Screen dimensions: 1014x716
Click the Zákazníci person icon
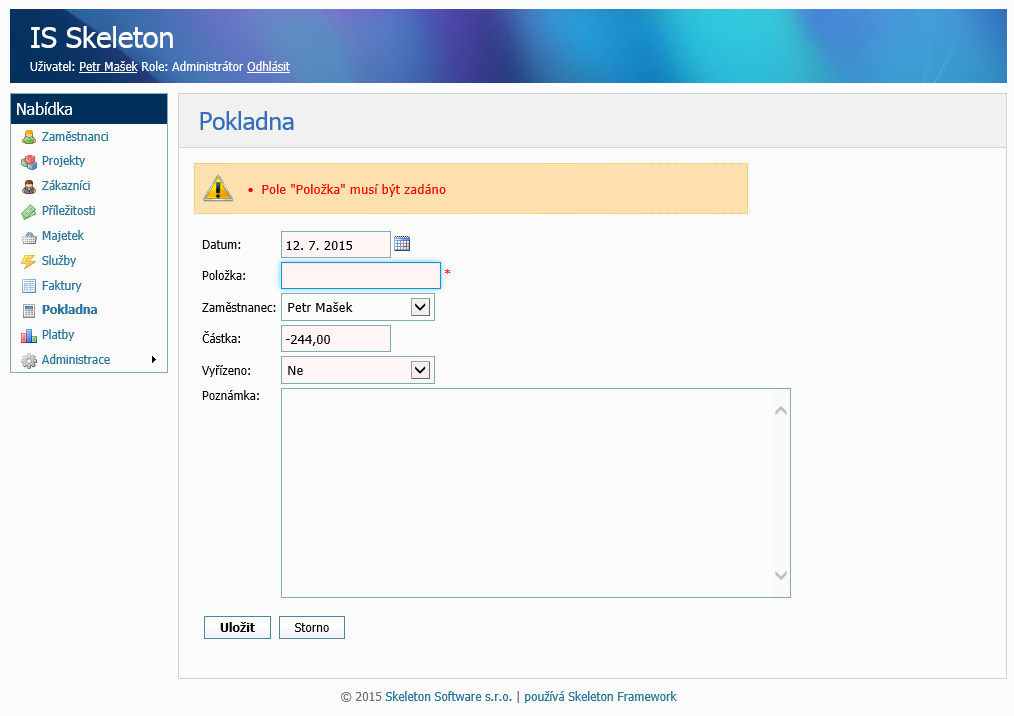pos(29,187)
